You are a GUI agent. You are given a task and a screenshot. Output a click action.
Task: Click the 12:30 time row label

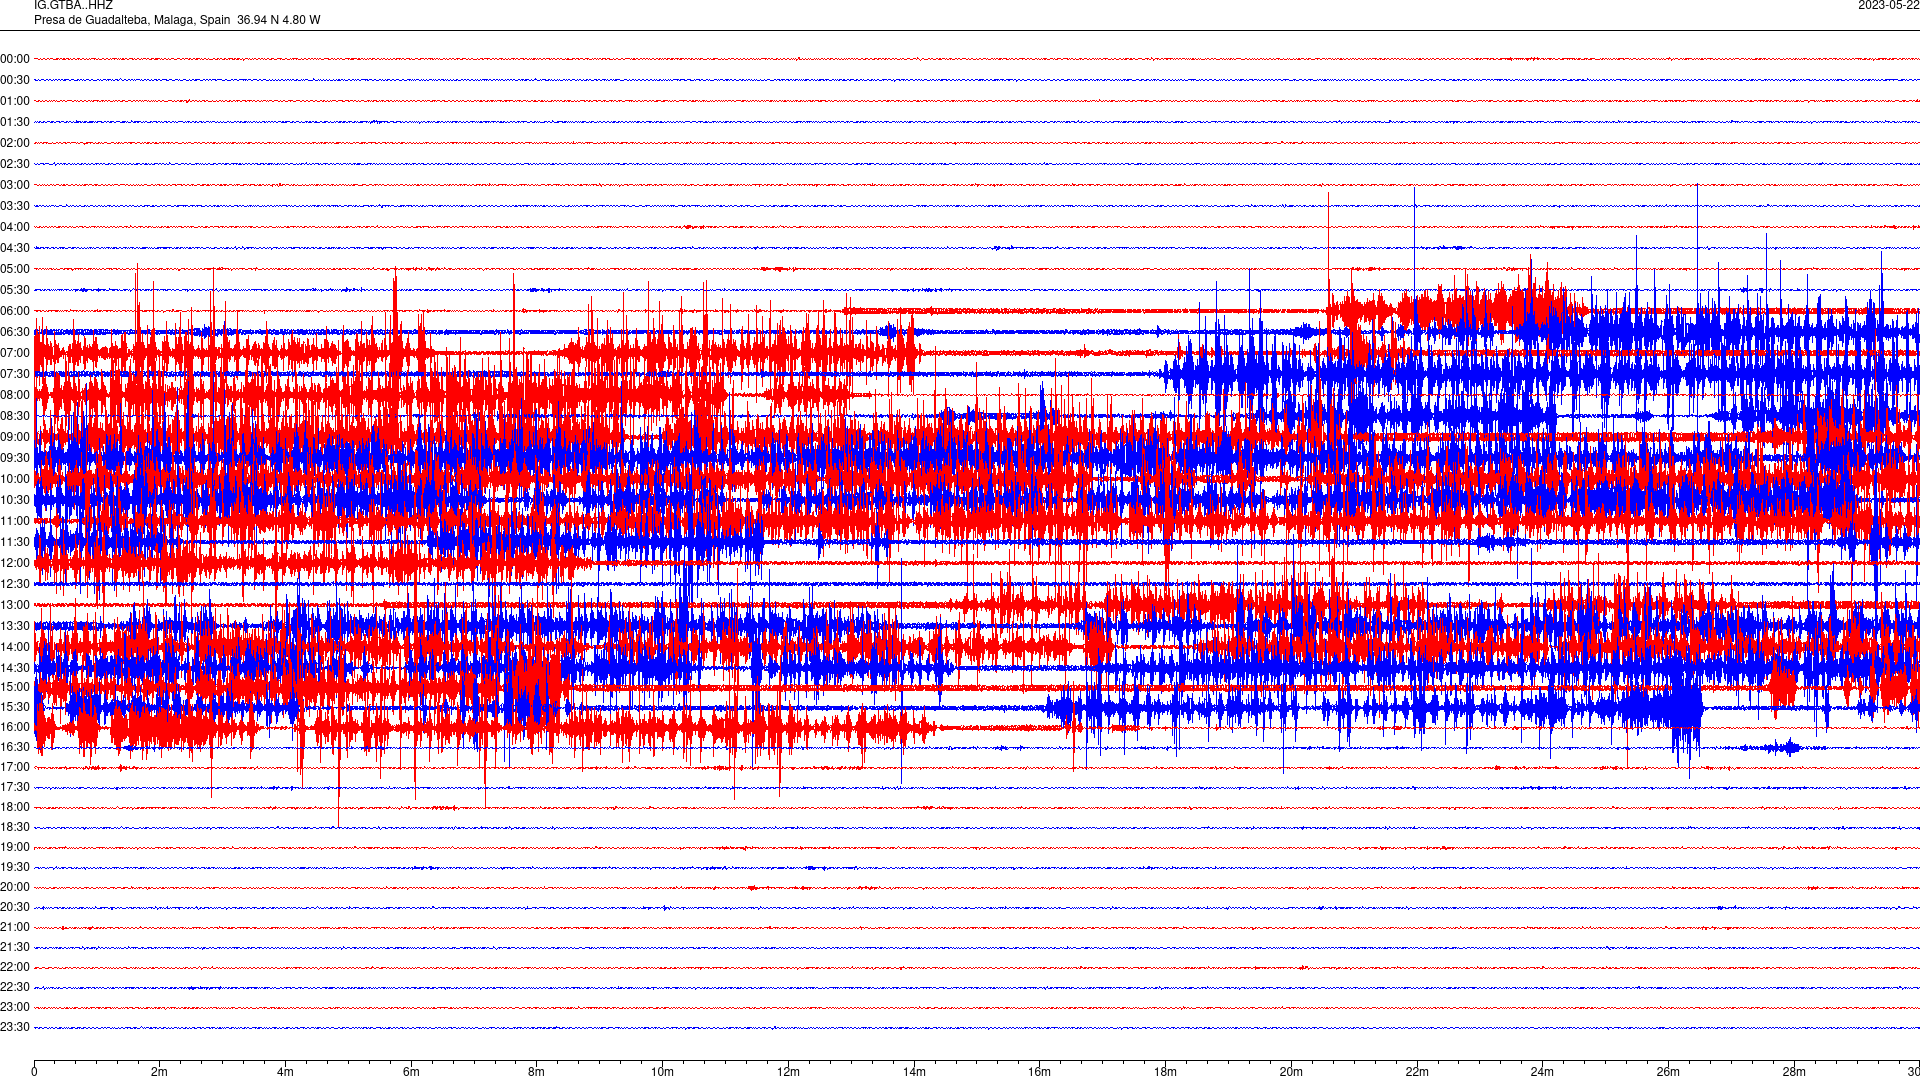point(15,584)
